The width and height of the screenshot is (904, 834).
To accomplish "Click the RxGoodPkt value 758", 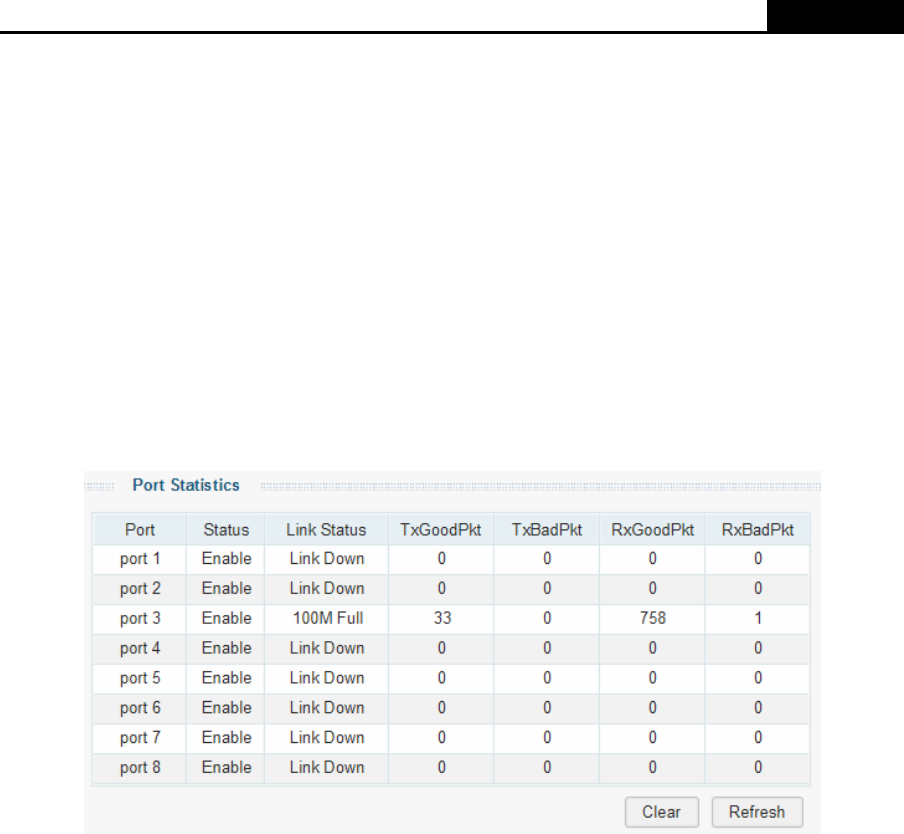I will (652, 618).
